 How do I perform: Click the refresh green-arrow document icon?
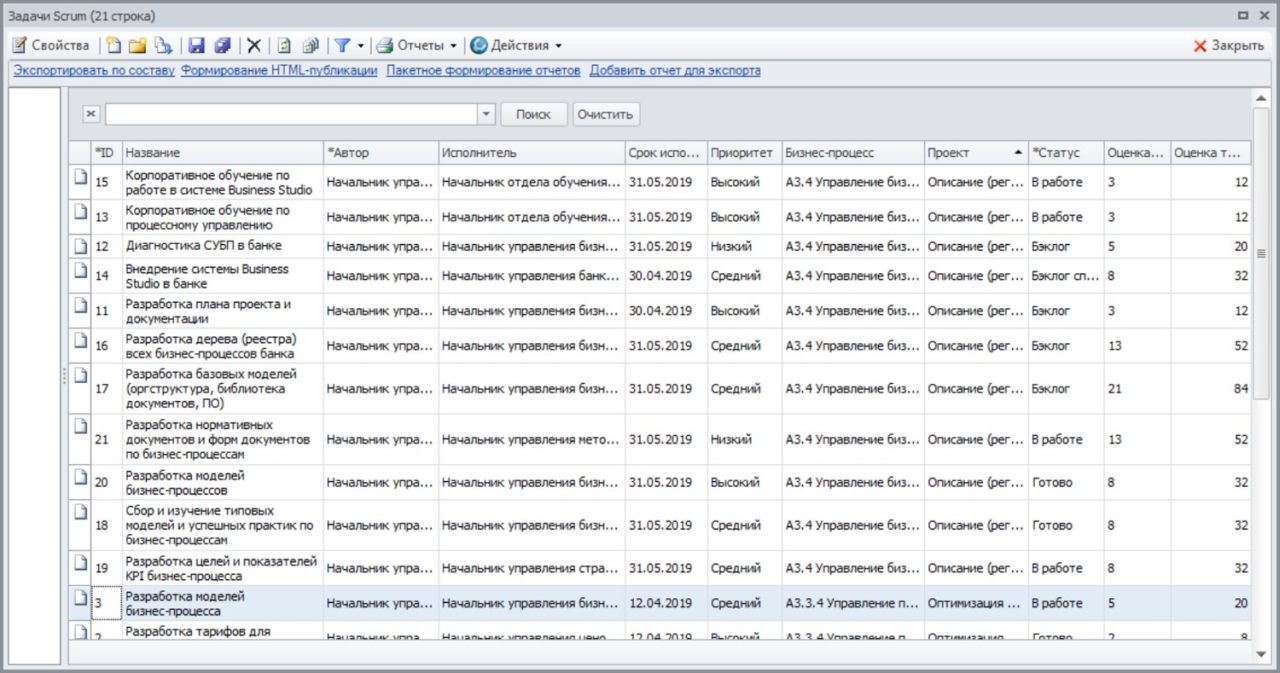284,46
